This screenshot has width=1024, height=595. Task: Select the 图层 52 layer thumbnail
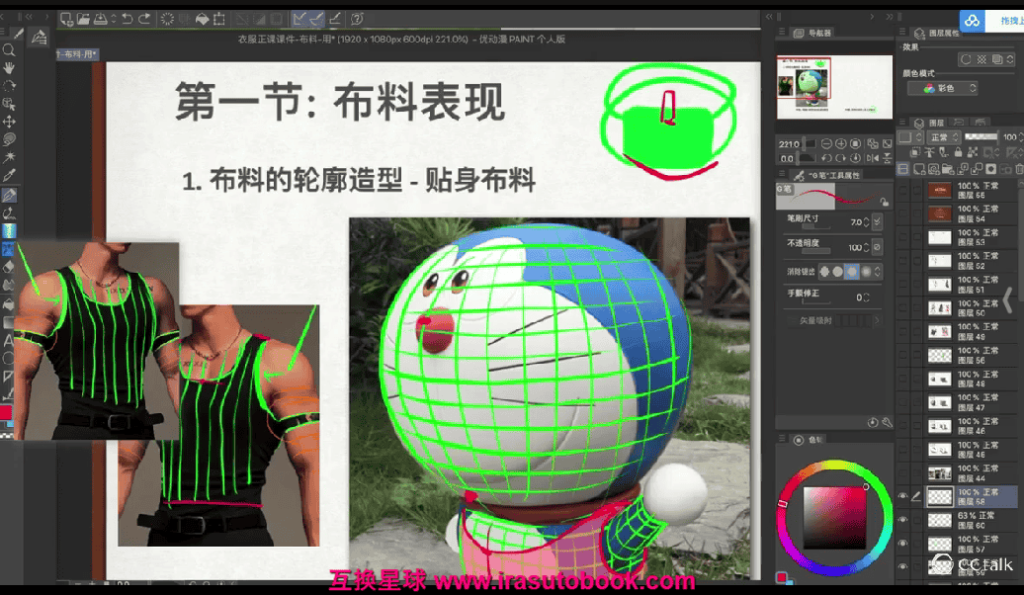click(x=940, y=261)
